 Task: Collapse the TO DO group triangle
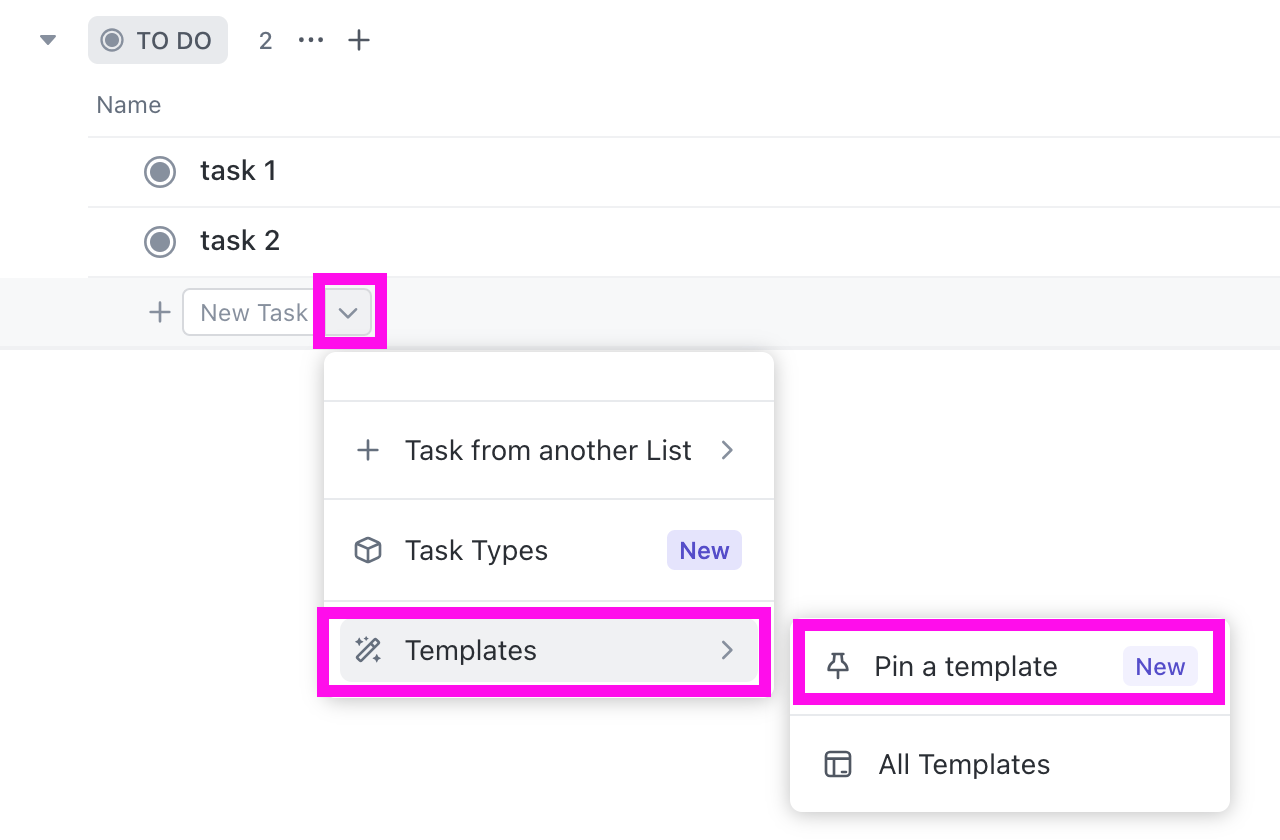click(47, 40)
